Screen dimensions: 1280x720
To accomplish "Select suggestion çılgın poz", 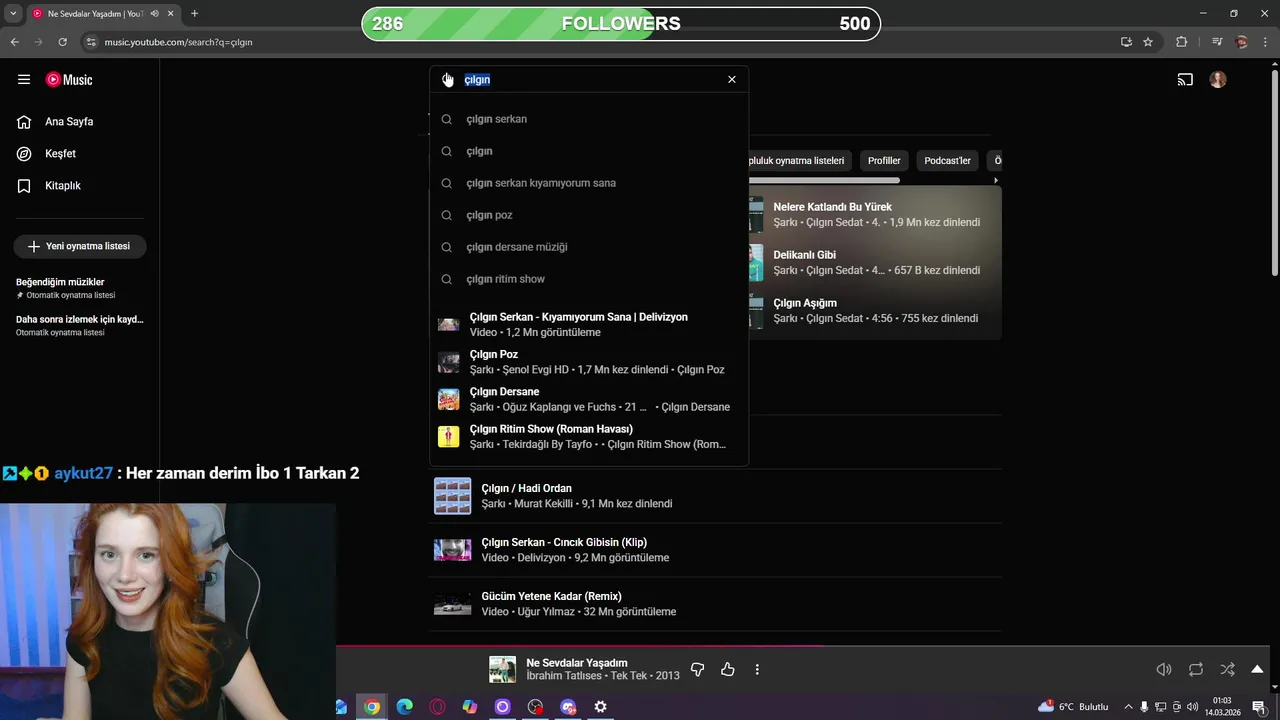I will pos(589,215).
